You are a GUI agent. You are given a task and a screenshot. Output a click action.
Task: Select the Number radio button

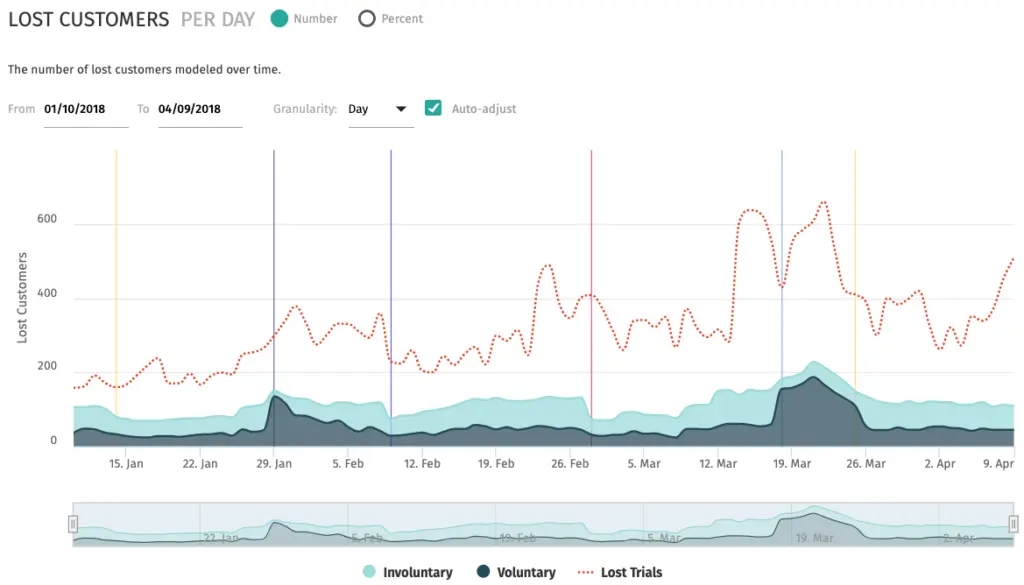(x=280, y=19)
